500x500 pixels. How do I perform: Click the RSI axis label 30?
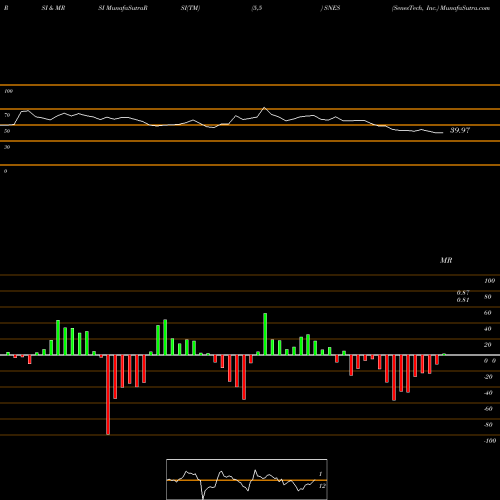coord(7,147)
